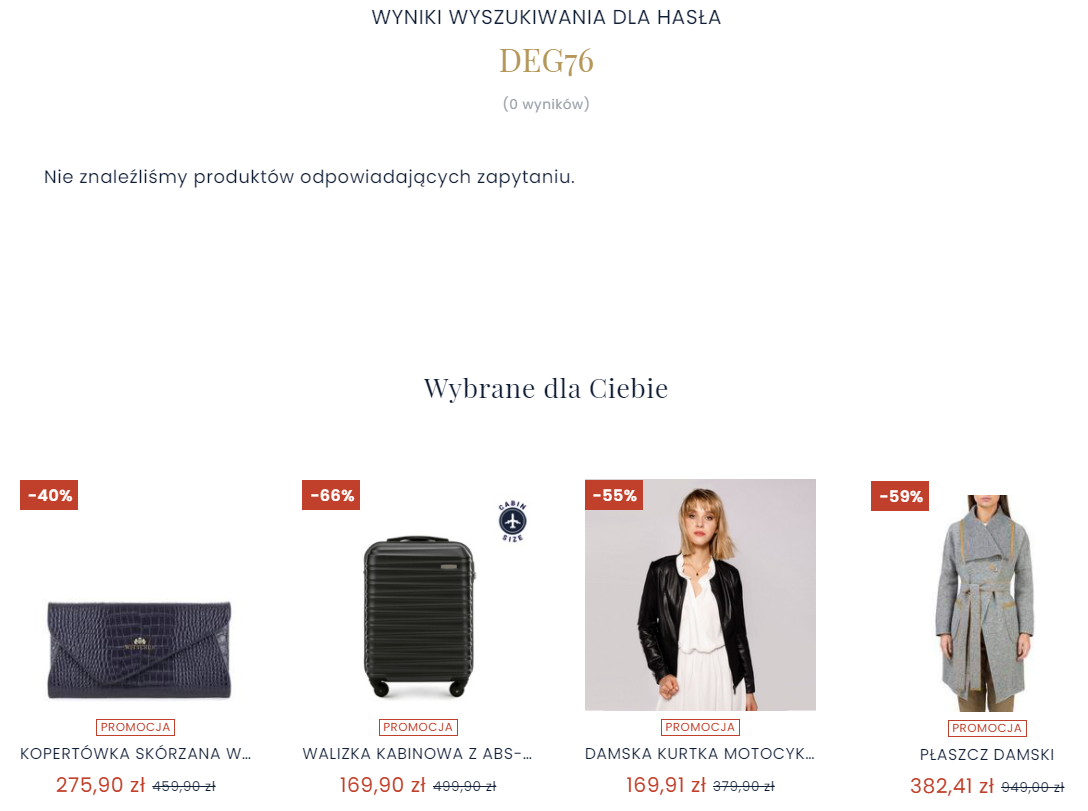Click the -55% discount badge

click(x=614, y=495)
